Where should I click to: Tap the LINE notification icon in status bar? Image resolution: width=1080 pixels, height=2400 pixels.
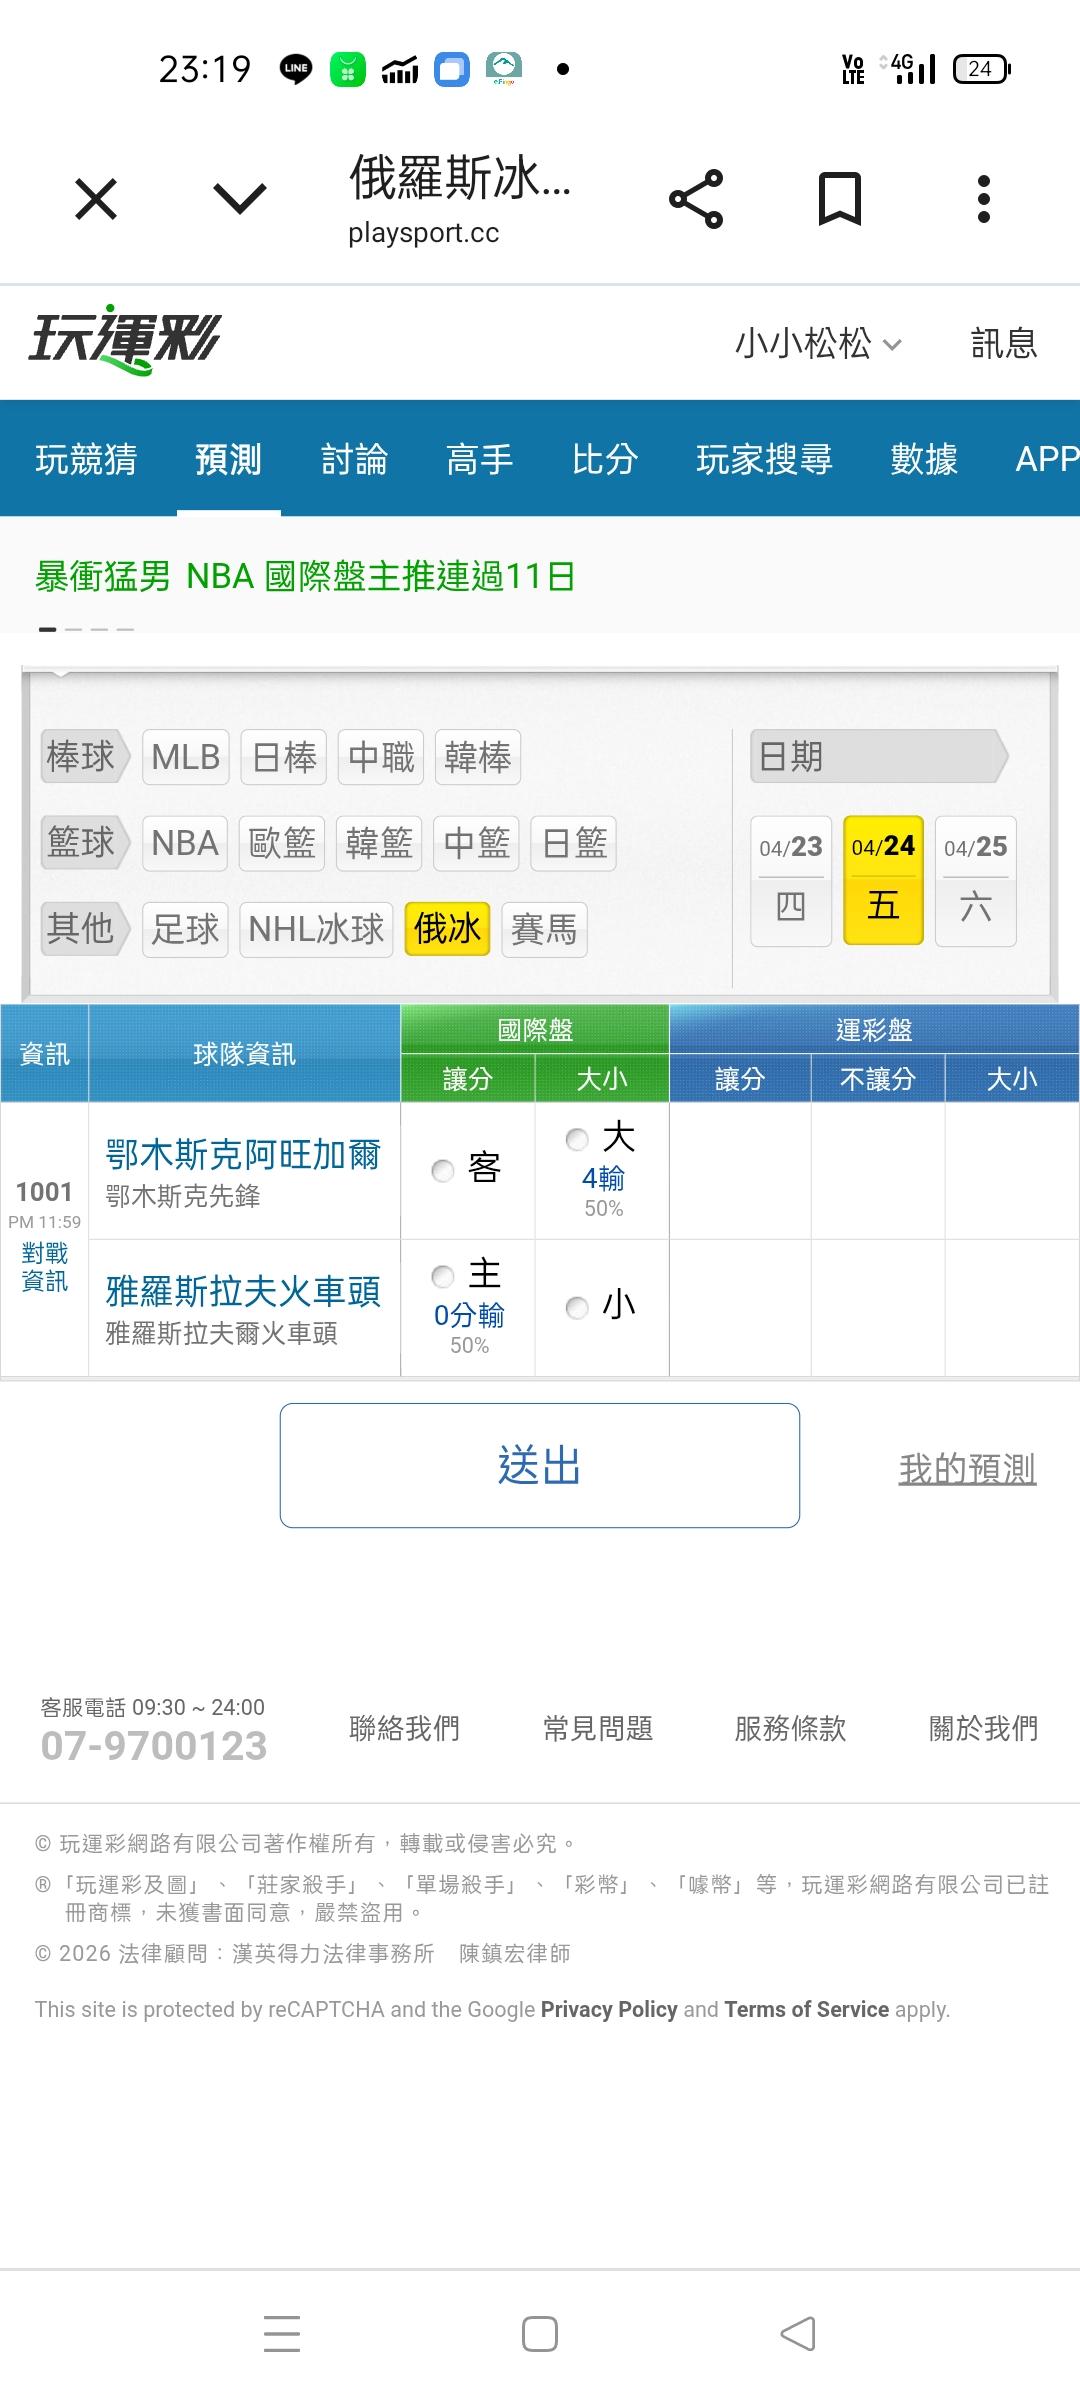click(296, 69)
